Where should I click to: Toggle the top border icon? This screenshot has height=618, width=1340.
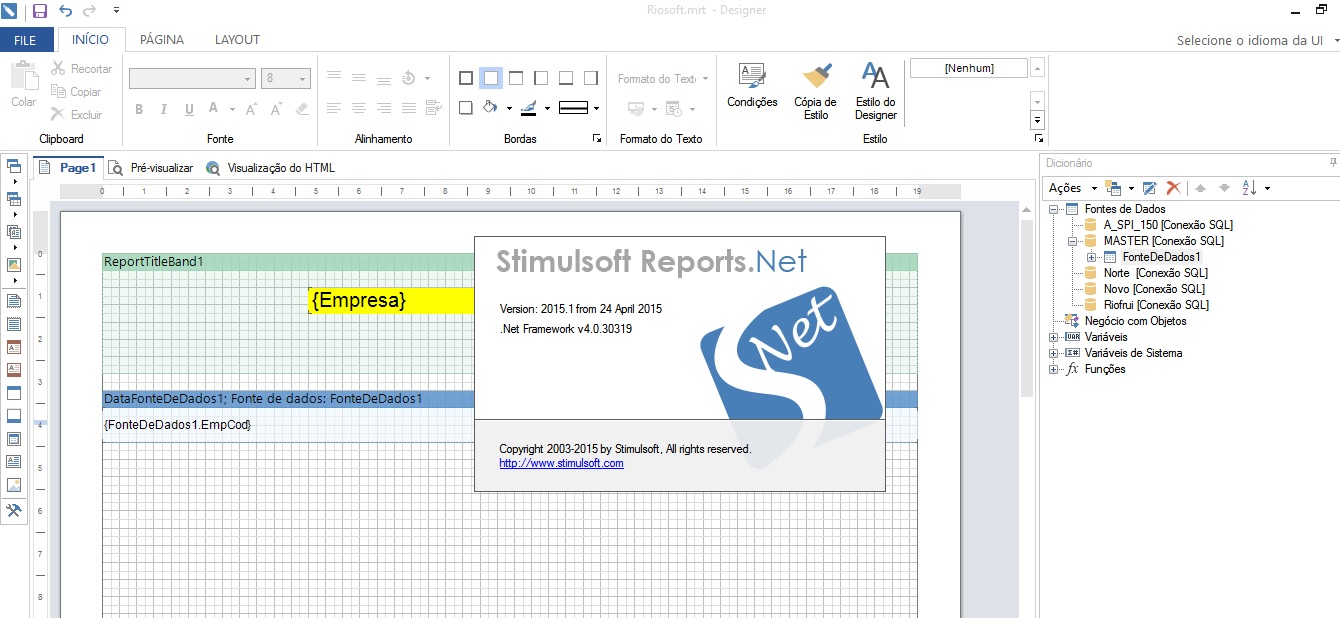click(516, 78)
